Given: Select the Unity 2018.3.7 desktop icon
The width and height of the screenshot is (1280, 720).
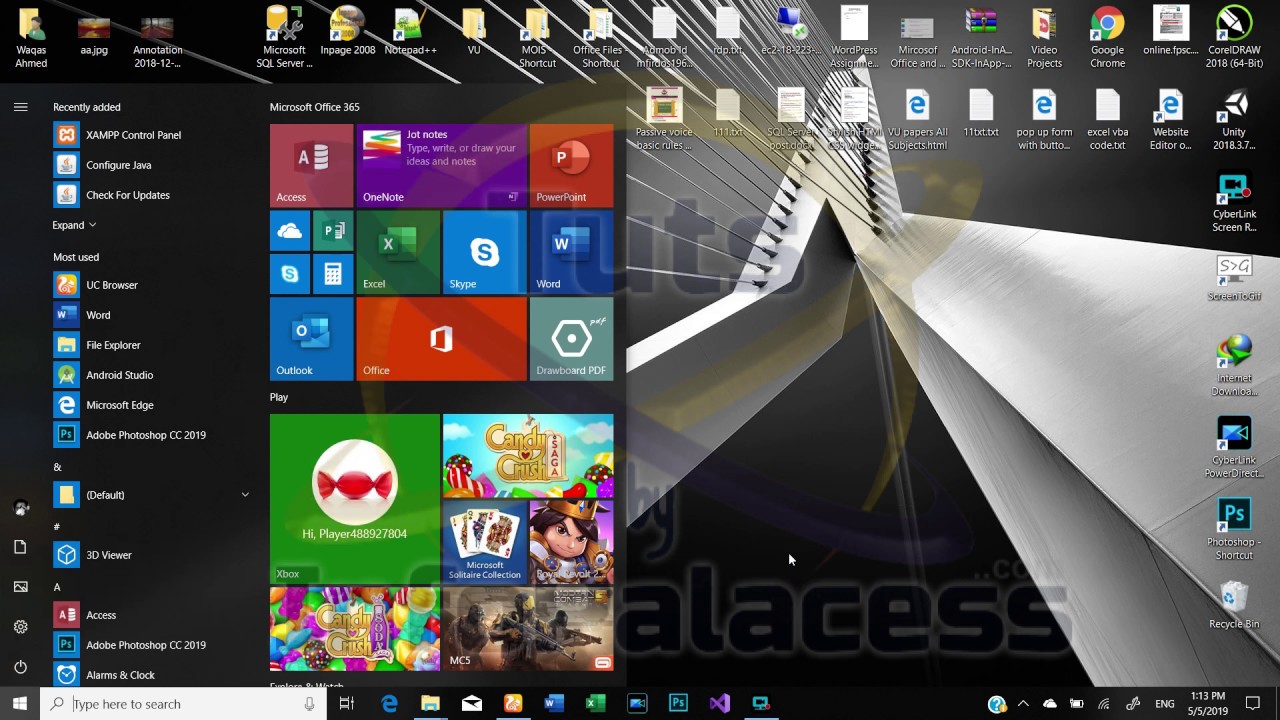Looking at the screenshot, I should pos(1234,120).
